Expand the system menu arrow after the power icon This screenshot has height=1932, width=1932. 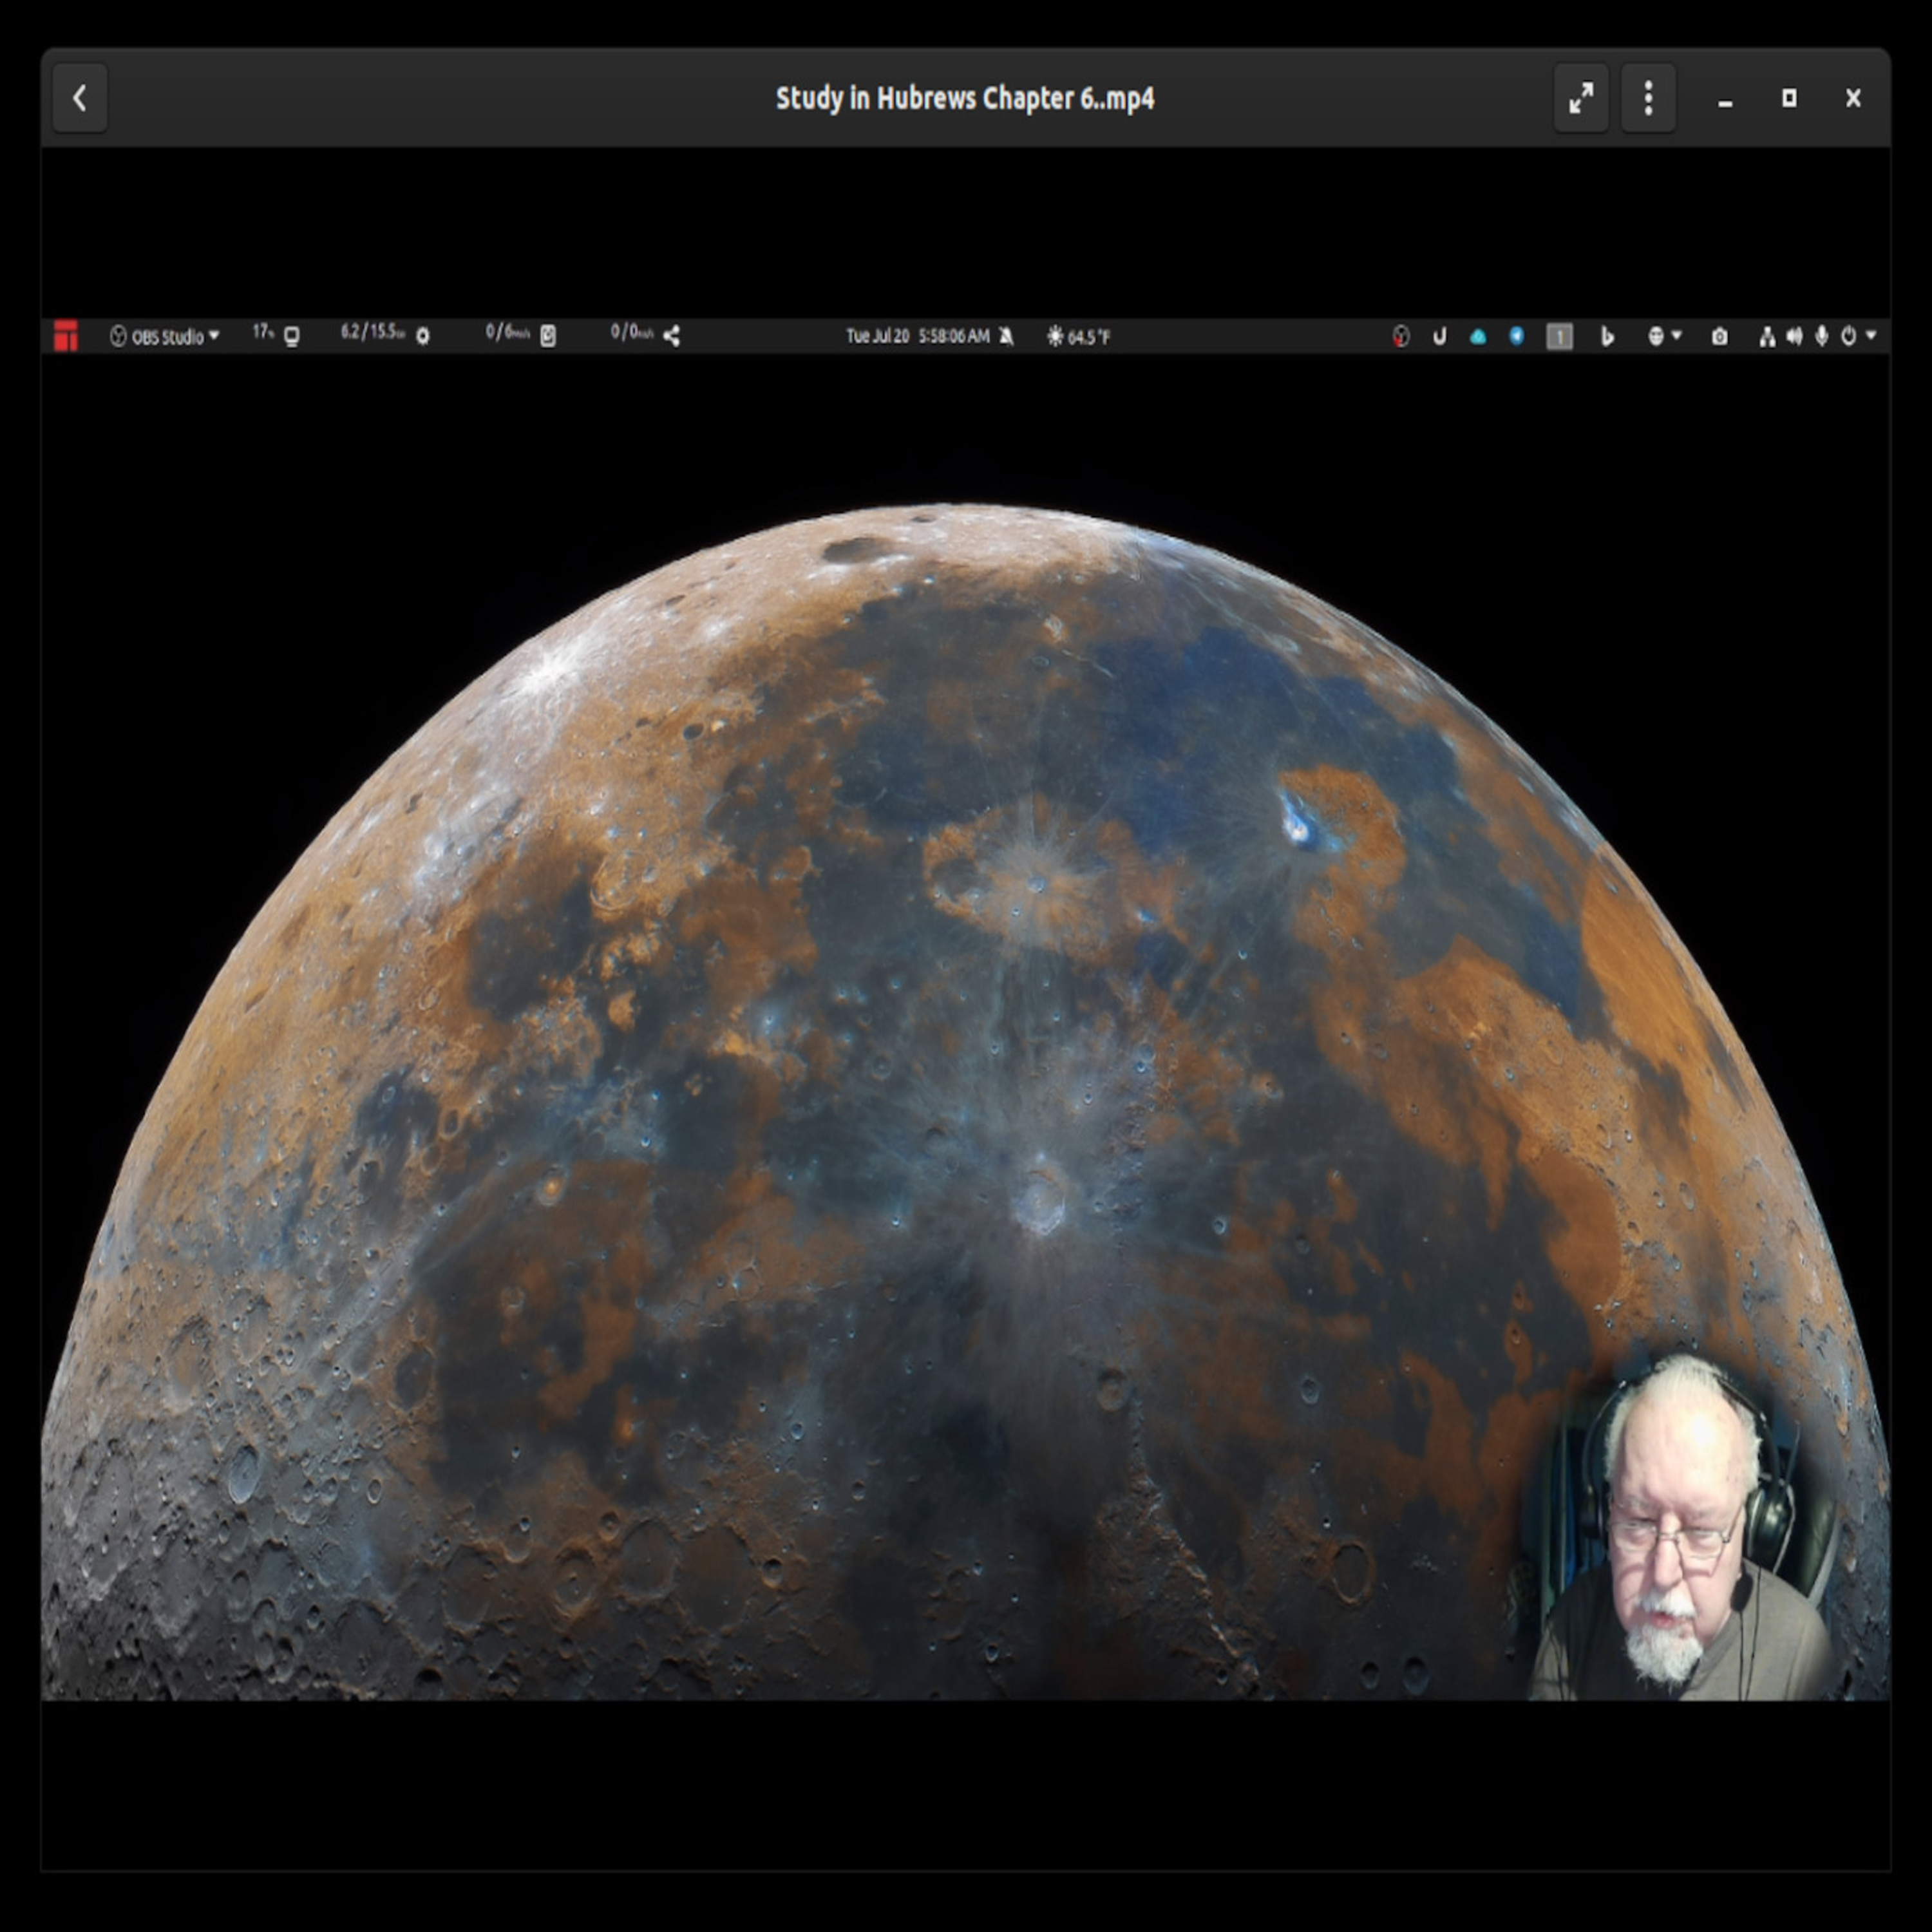click(1871, 335)
